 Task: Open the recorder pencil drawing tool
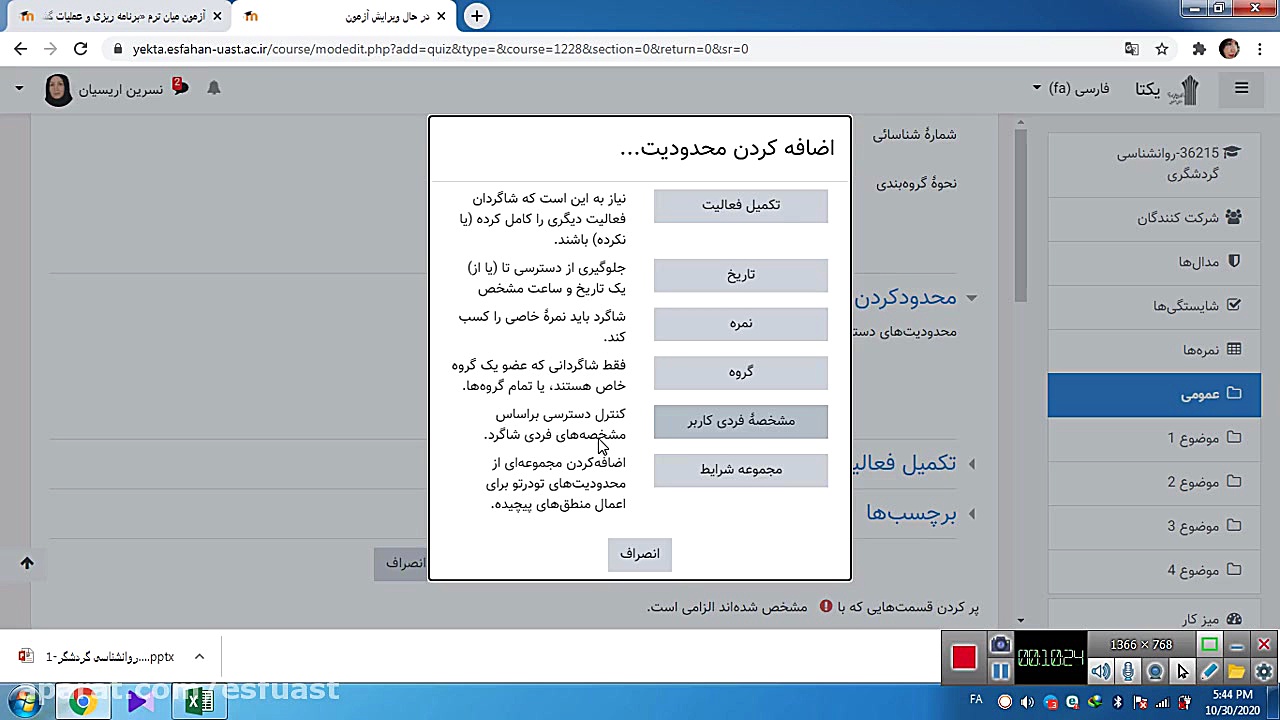[1209, 672]
